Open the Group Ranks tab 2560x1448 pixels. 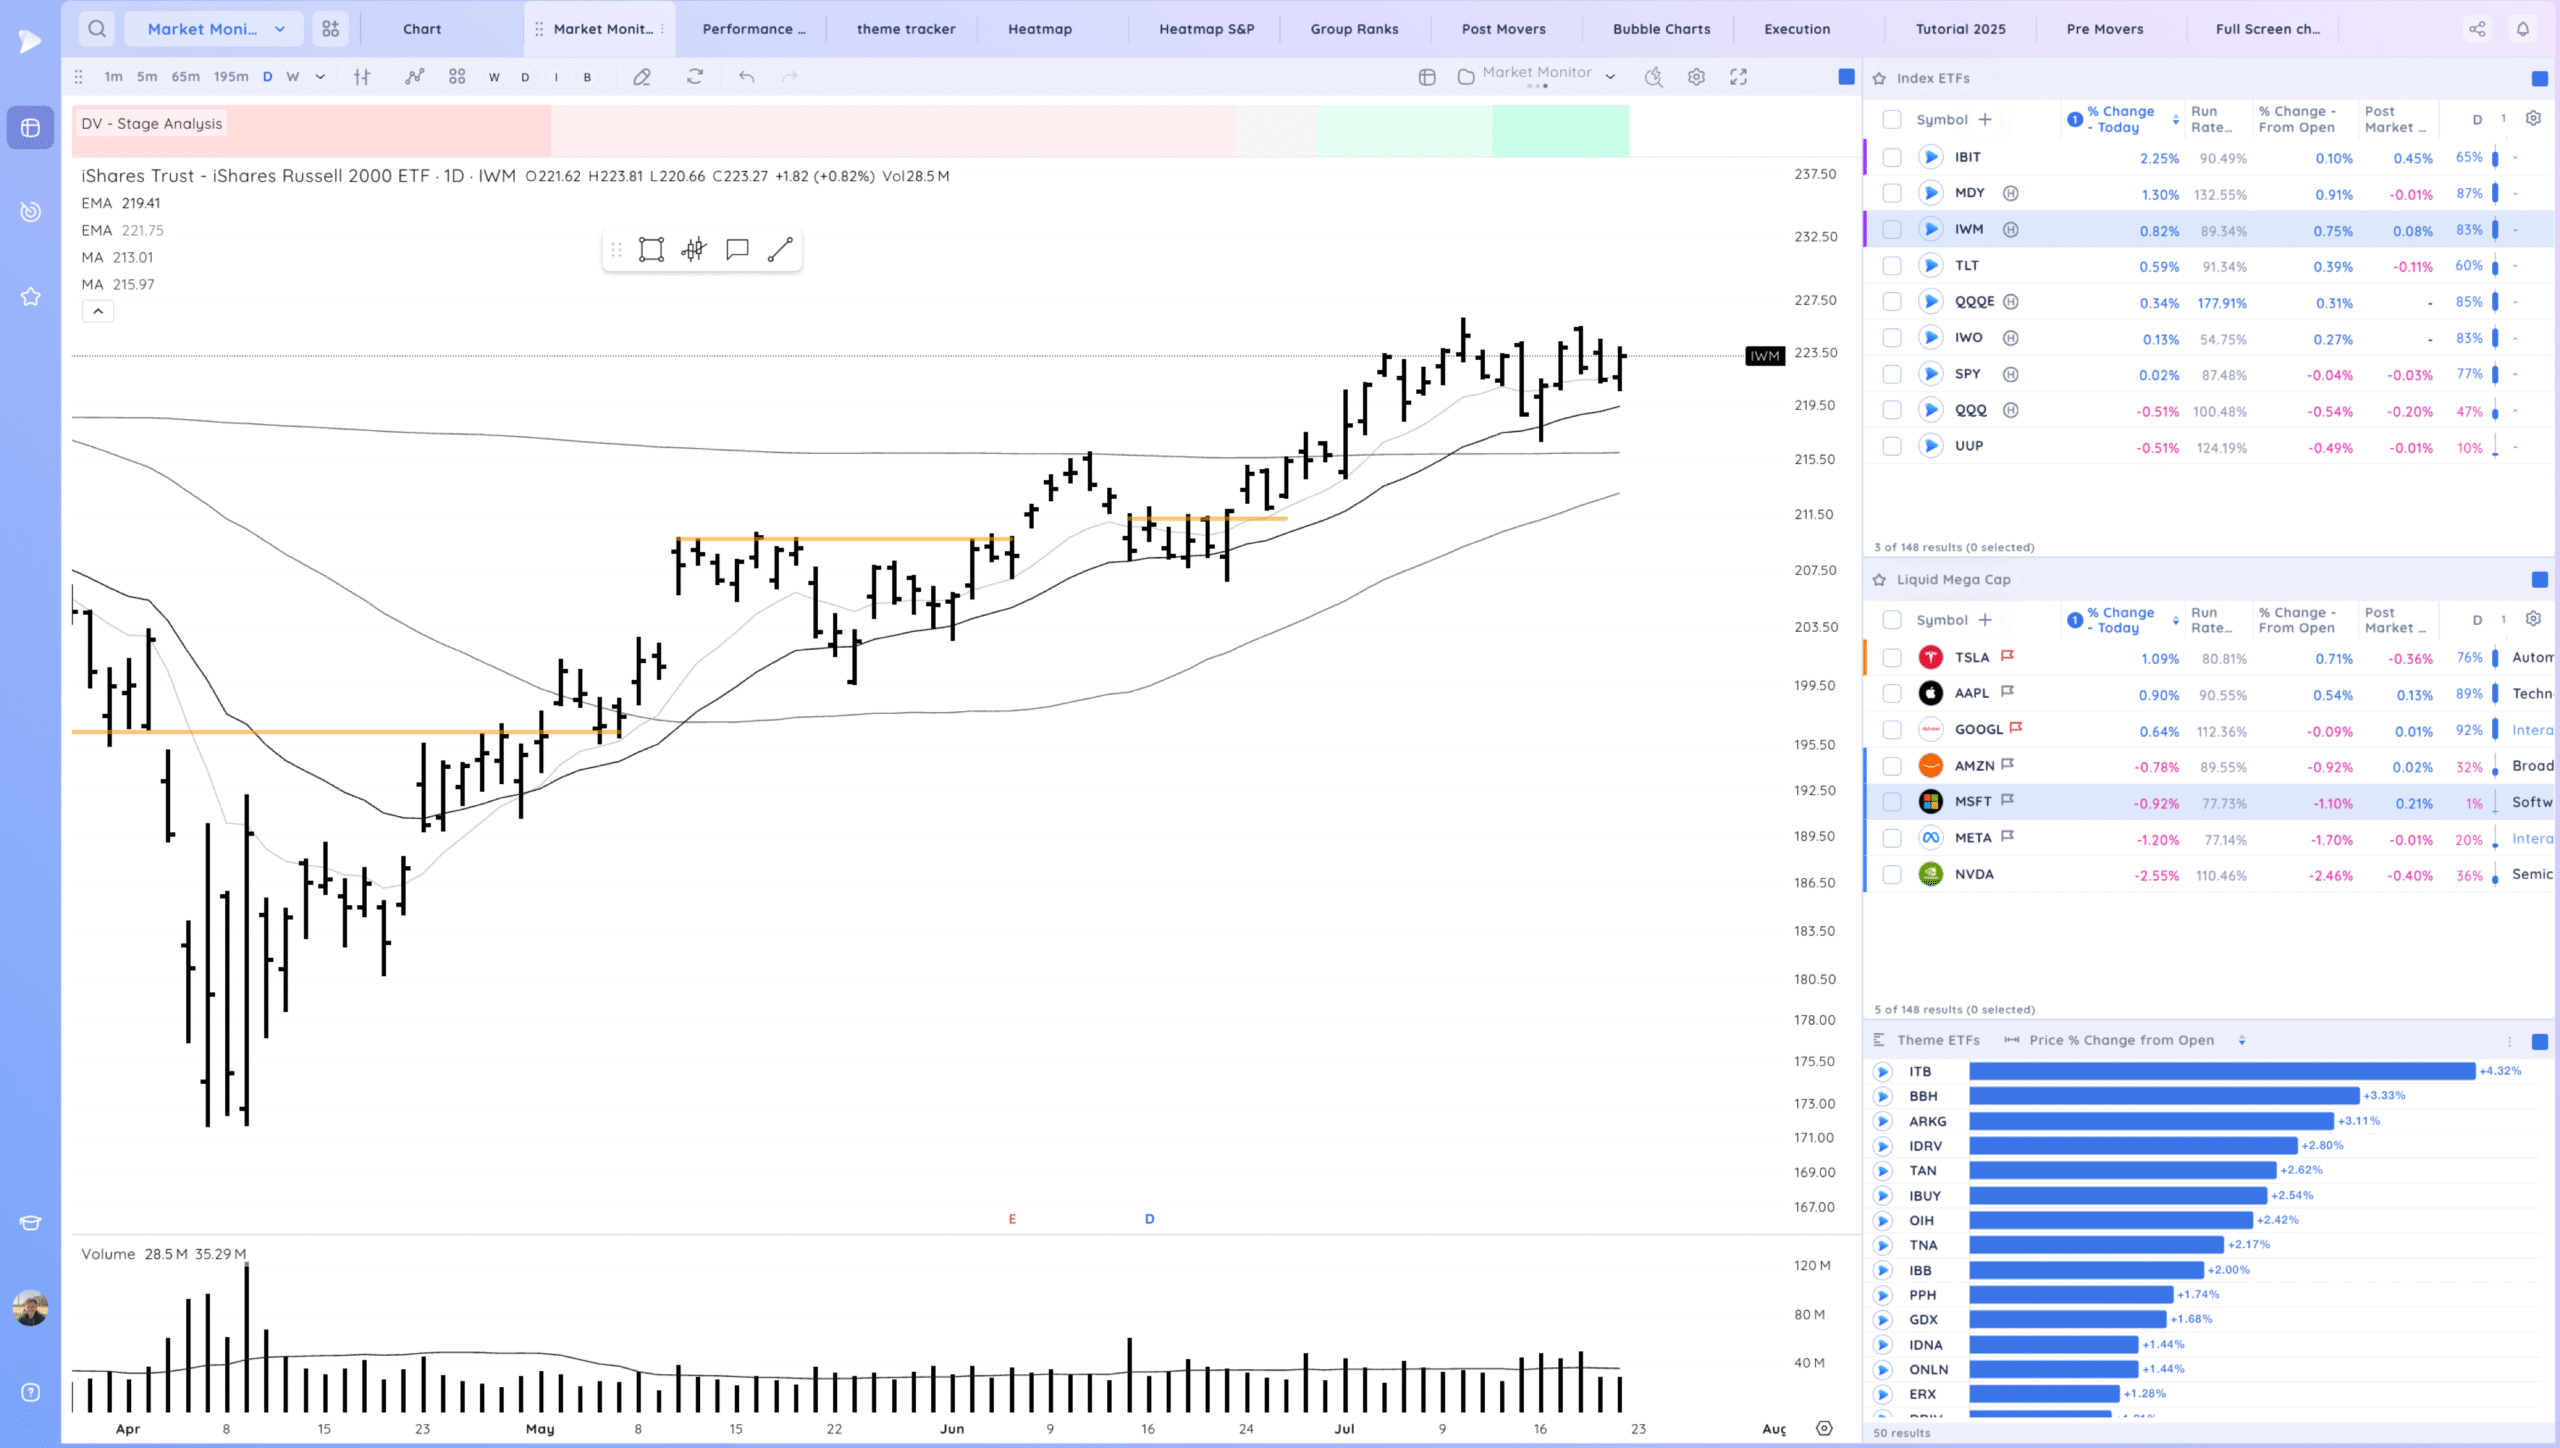point(1354,29)
